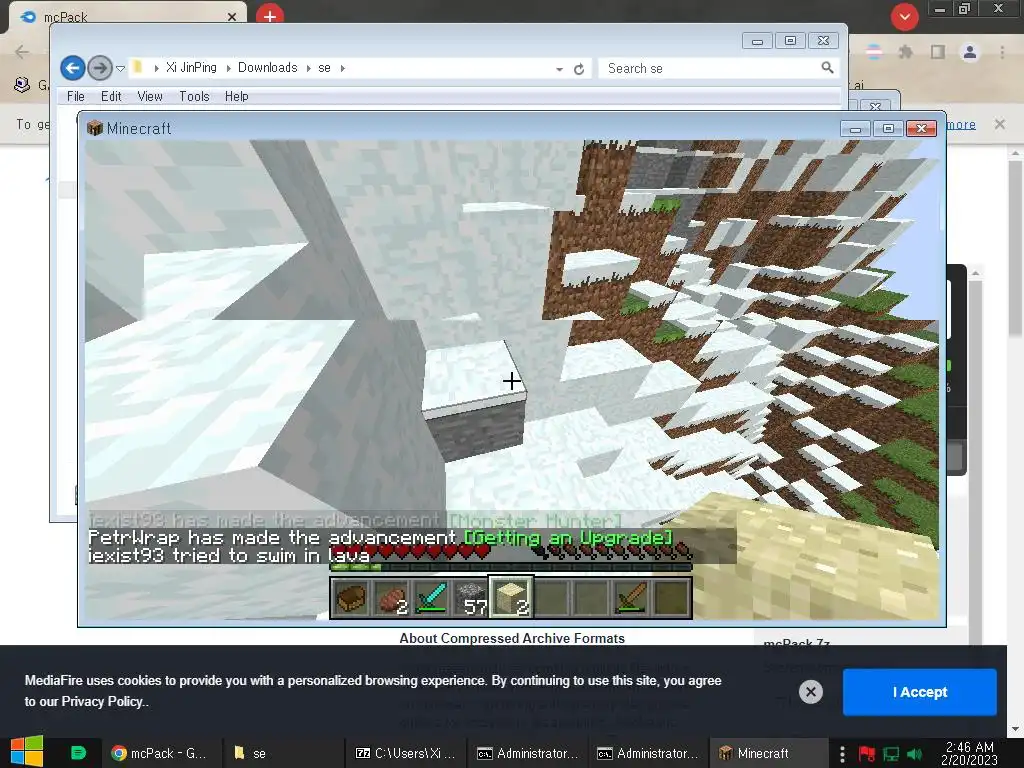Click Explorer forward arrow button

[99, 68]
